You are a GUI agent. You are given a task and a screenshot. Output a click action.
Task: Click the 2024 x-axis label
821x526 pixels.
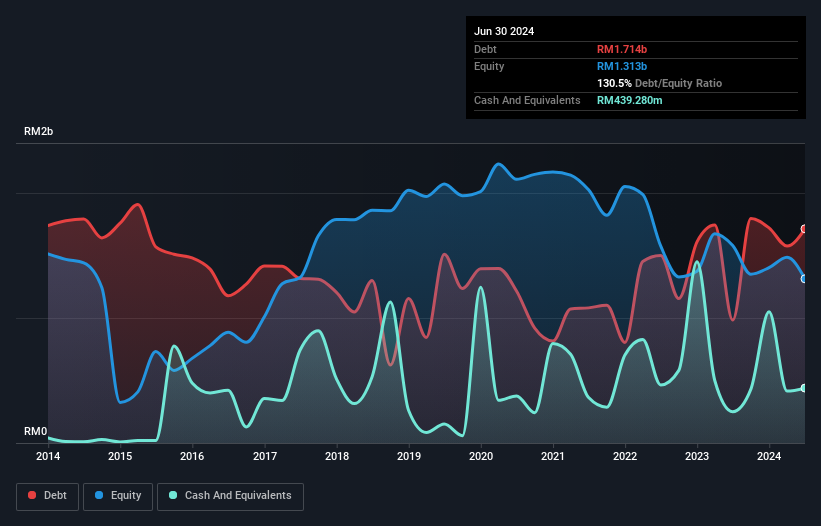click(769, 456)
